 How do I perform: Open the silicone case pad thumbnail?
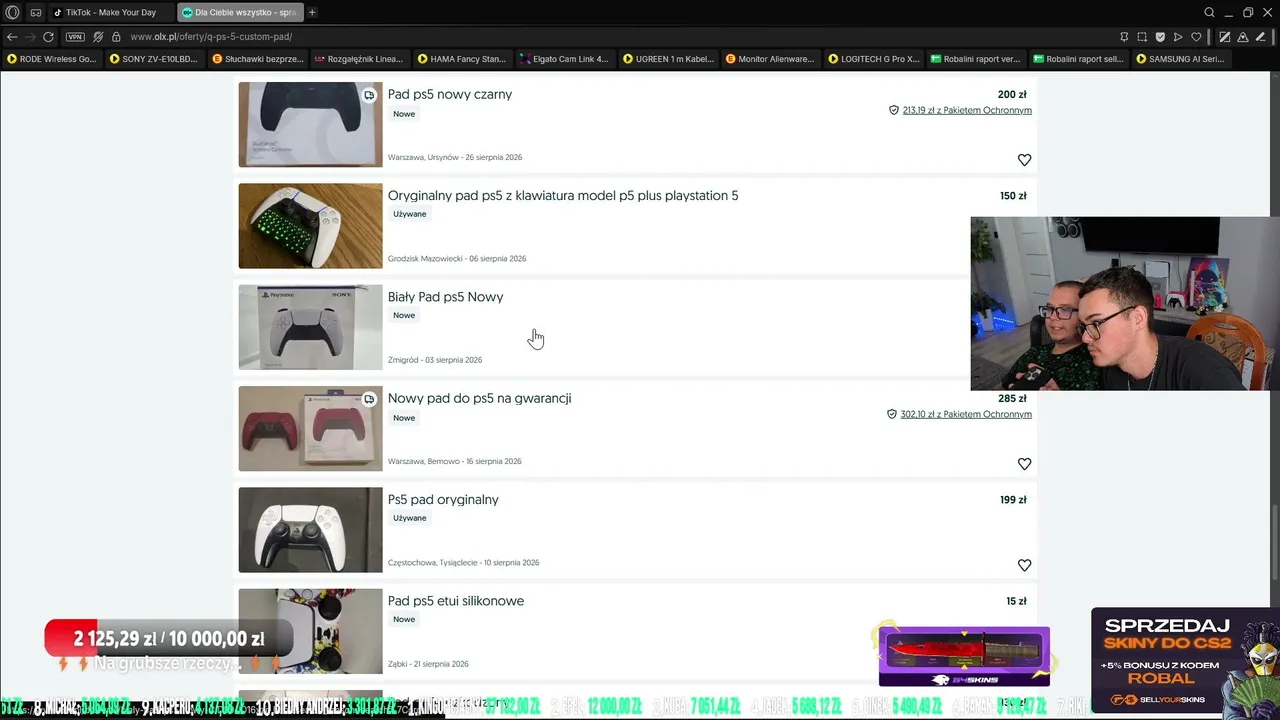coord(310,631)
